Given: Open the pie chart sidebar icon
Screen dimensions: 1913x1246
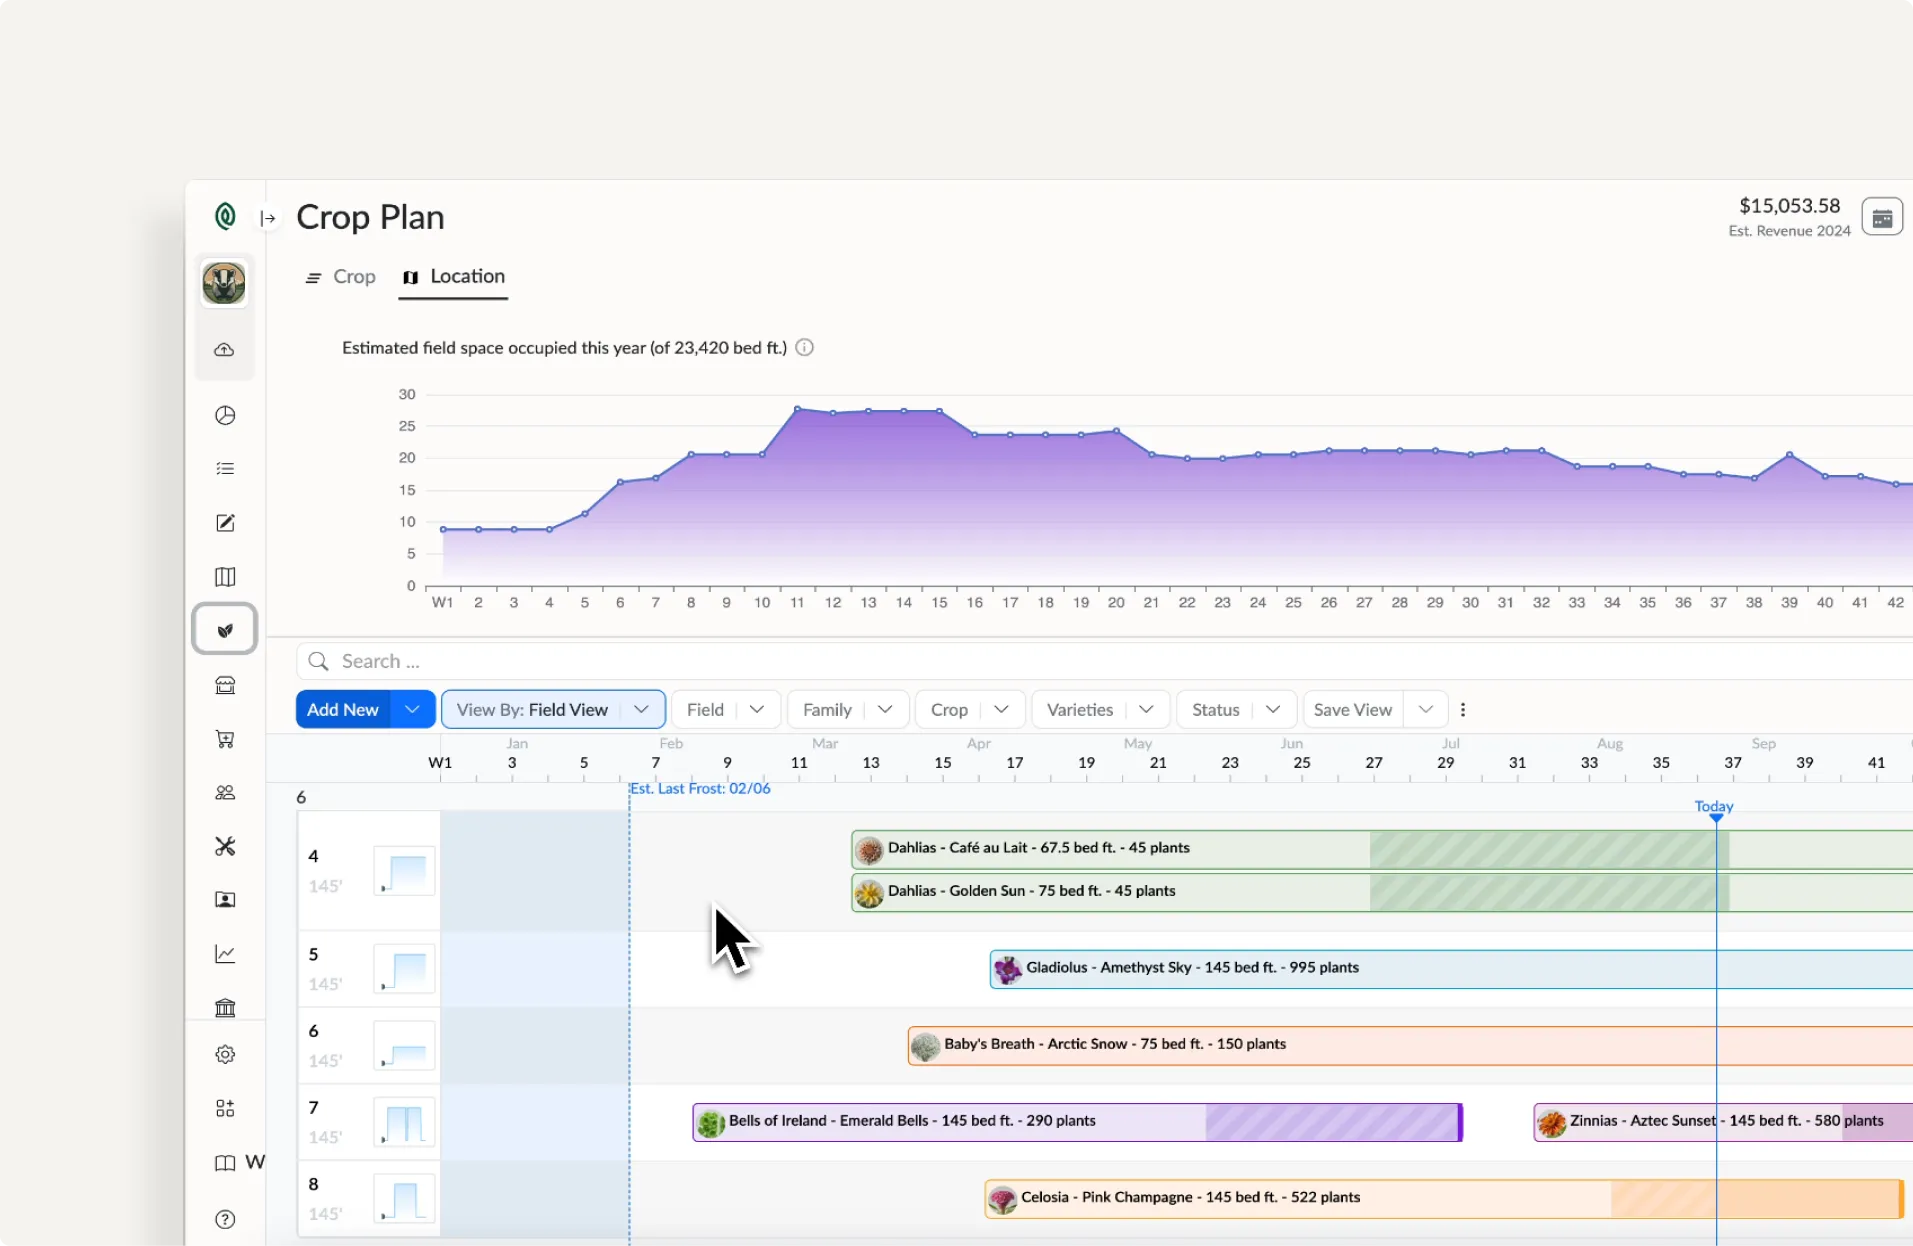Looking at the screenshot, I should point(224,415).
